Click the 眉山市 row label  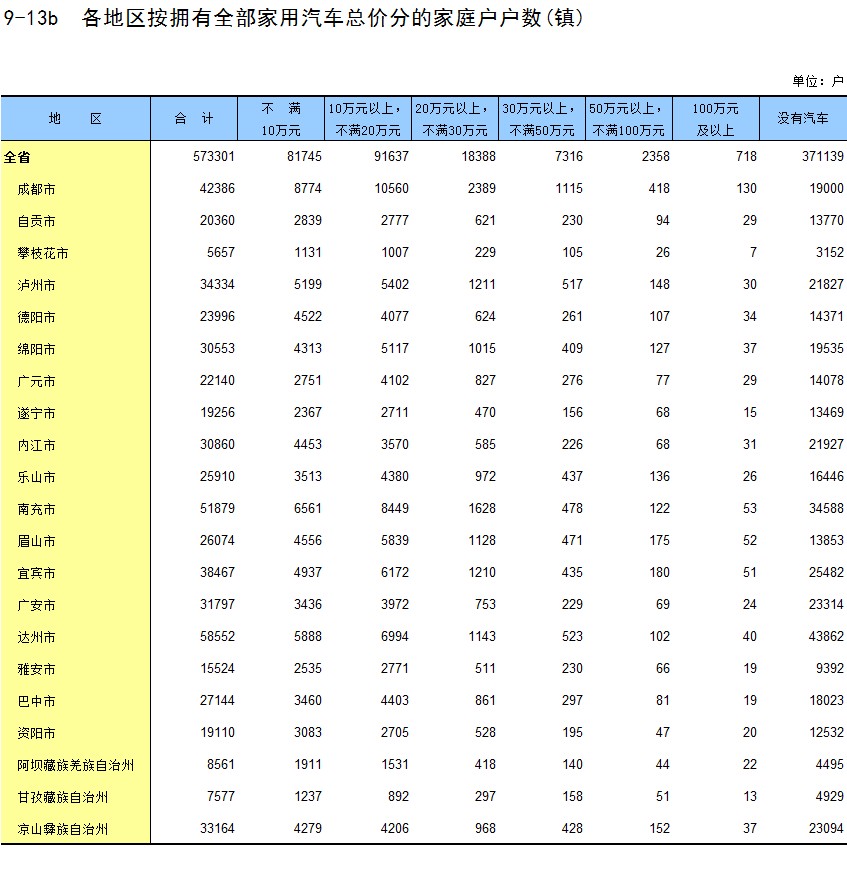[x=36, y=541]
